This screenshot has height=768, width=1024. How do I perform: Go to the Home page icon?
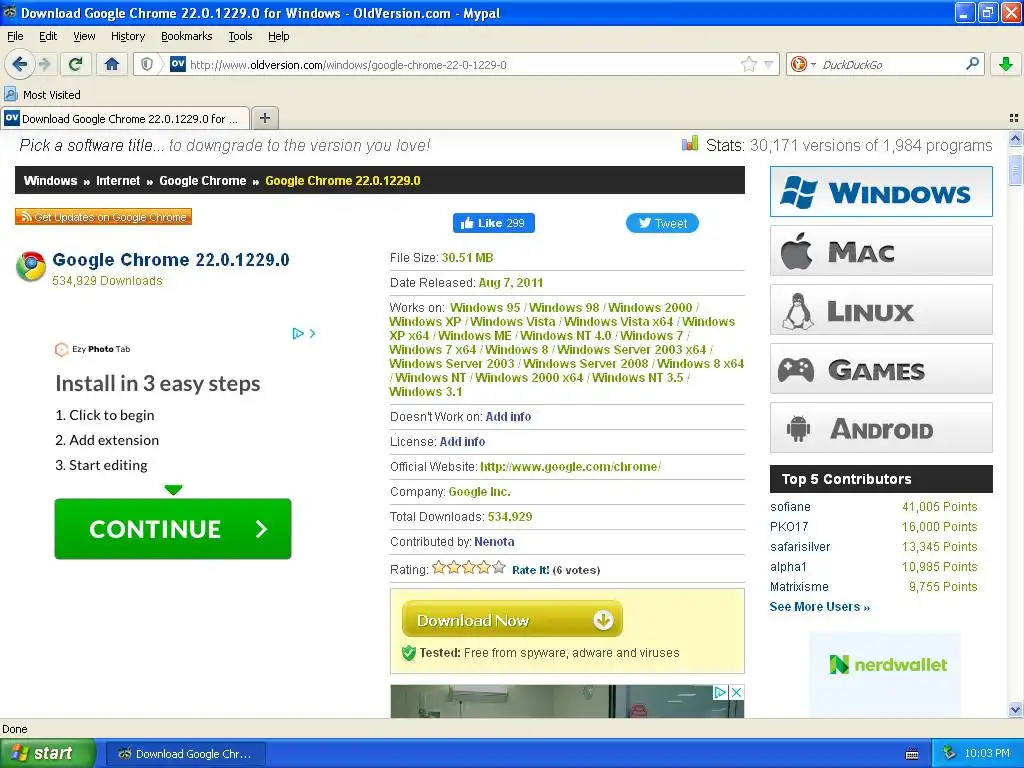pyautogui.click(x=112, y=64)
